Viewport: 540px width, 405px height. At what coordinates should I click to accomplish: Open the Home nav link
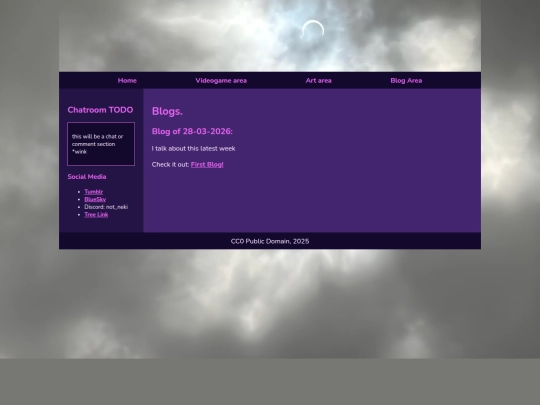[127, 81]
